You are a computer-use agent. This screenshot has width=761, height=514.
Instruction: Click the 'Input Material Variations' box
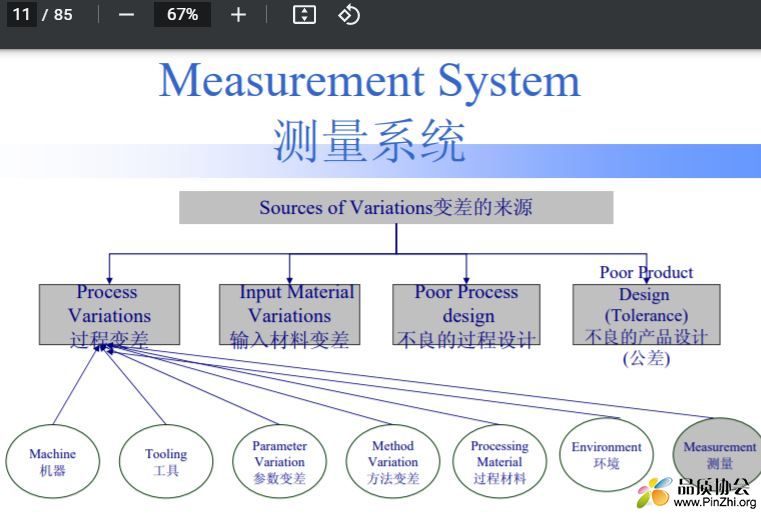click(x=290, y=315)
